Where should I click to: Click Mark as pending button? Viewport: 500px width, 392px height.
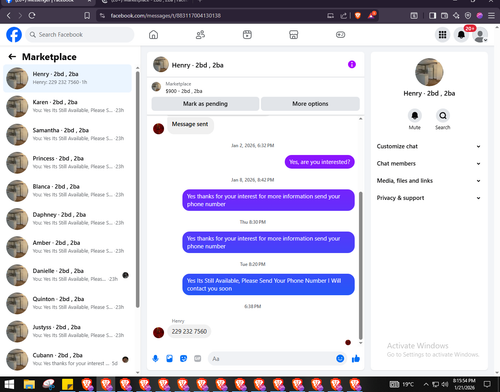[205, 104]
